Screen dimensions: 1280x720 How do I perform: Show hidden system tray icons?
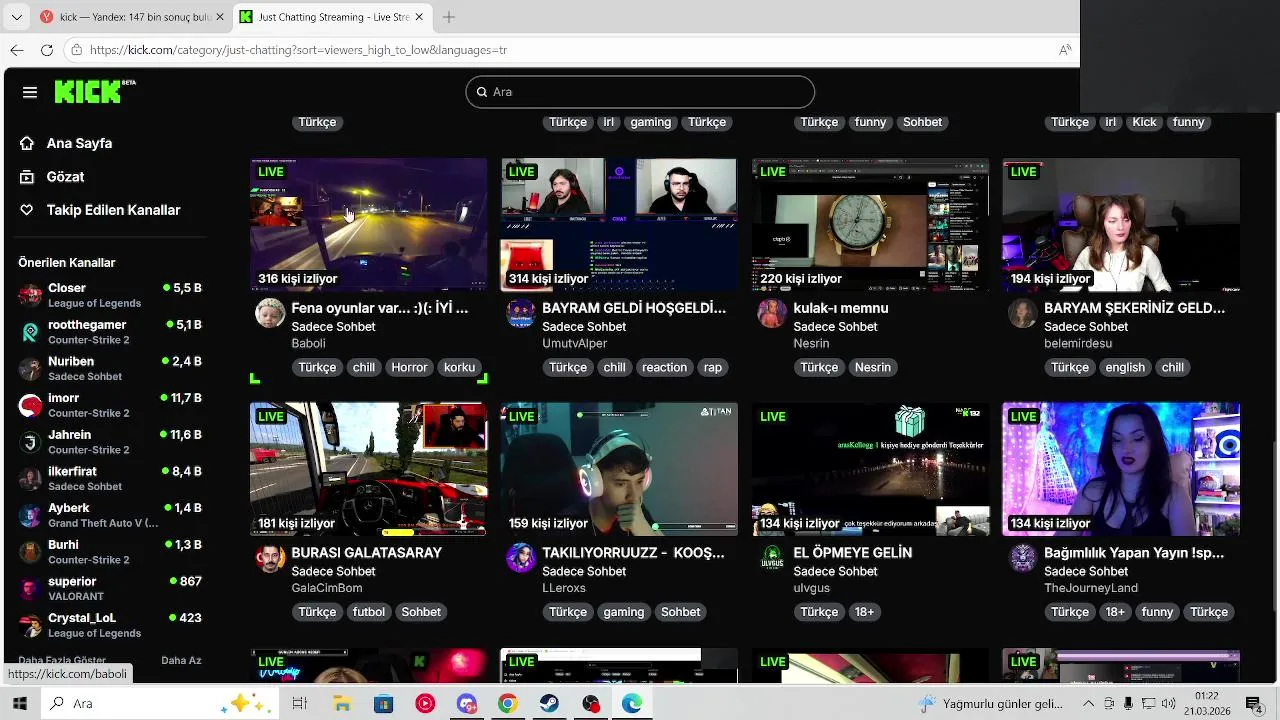[x=1088, y=704]
